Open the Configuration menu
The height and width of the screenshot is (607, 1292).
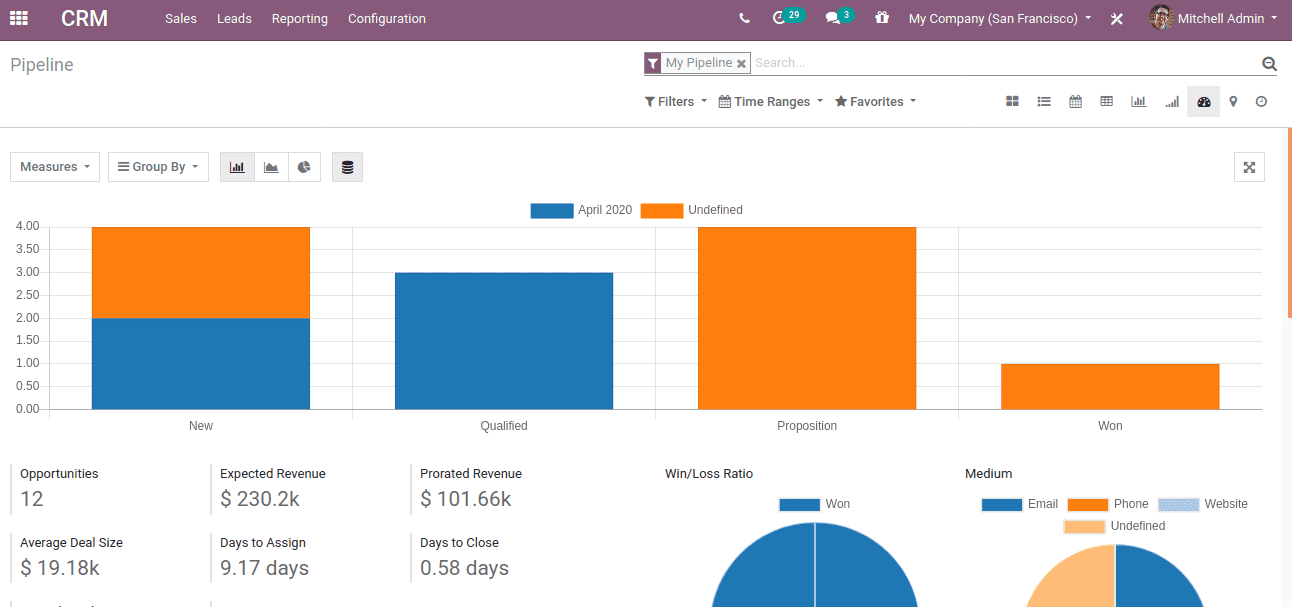point(387,18)
